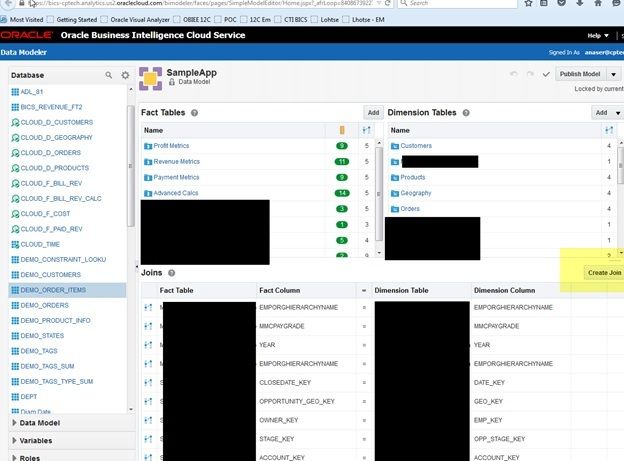Click the Publish Model button
Image resolution: width=624 pixels, height=461 pixels.
click(x=580, y=74)
